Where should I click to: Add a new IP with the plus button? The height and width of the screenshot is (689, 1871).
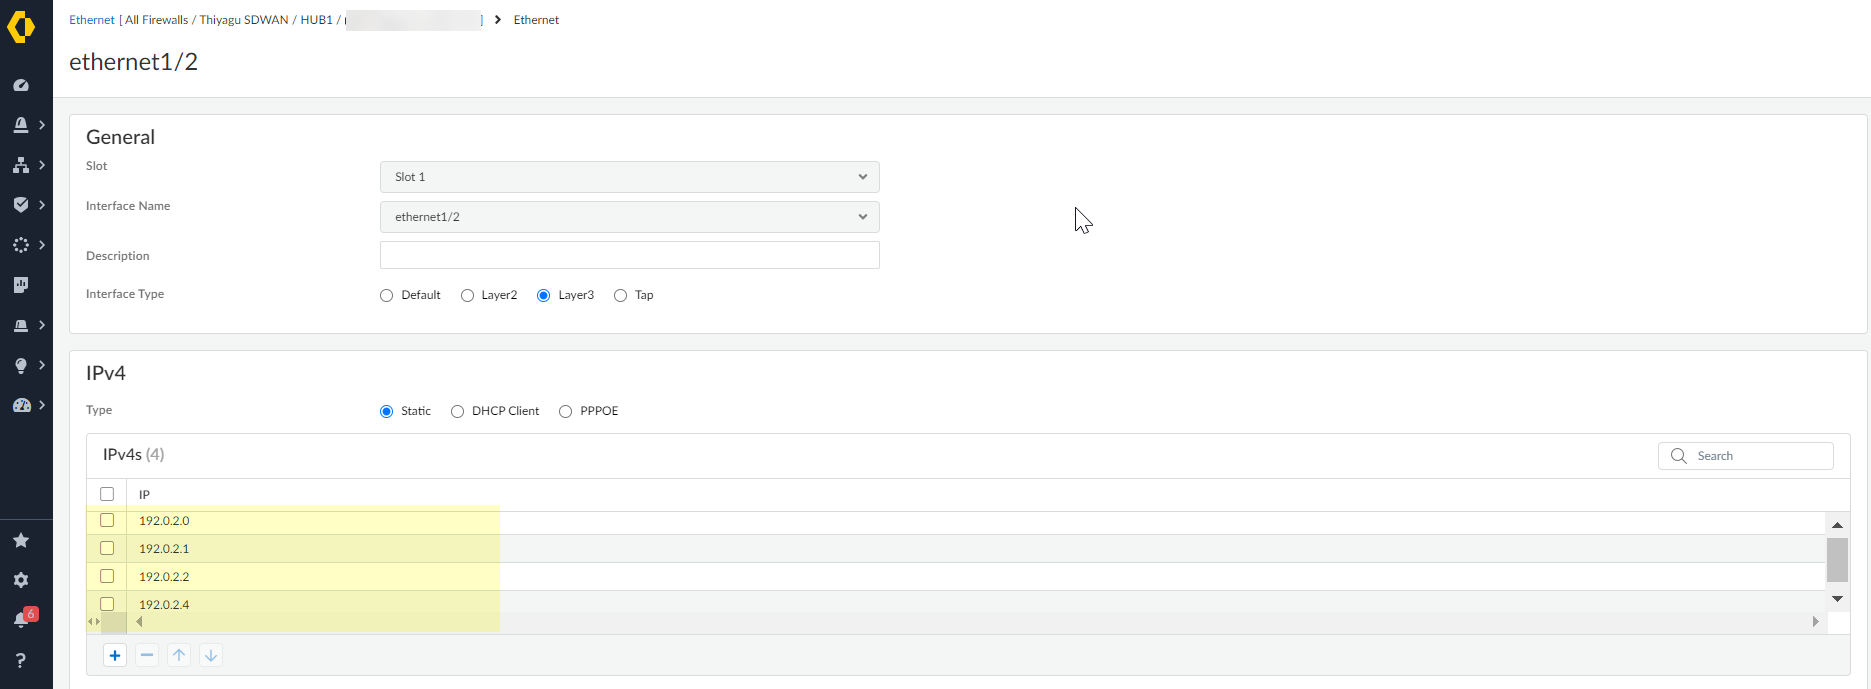[x=114, y=654]
